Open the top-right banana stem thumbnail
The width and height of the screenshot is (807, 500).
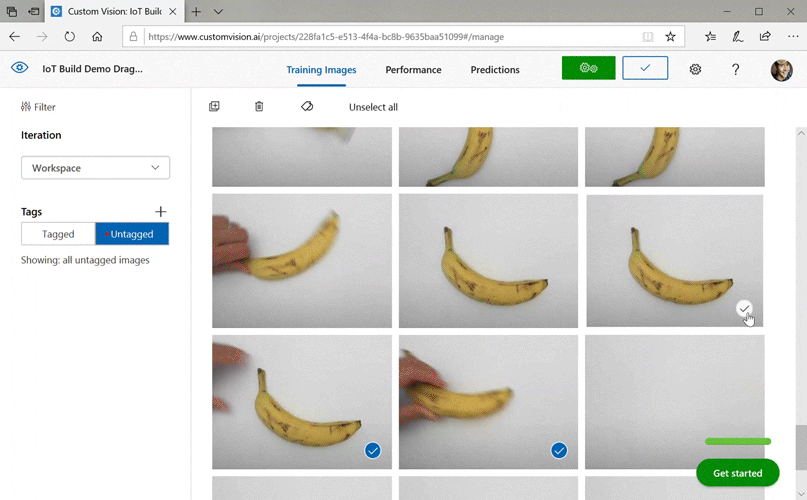(x=675, y=157)
